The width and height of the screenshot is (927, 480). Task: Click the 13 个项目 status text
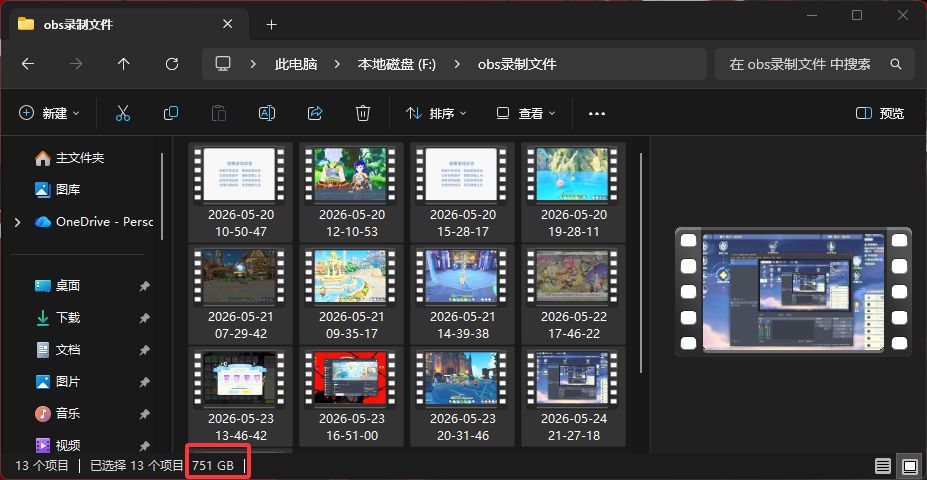pos(42,465)
